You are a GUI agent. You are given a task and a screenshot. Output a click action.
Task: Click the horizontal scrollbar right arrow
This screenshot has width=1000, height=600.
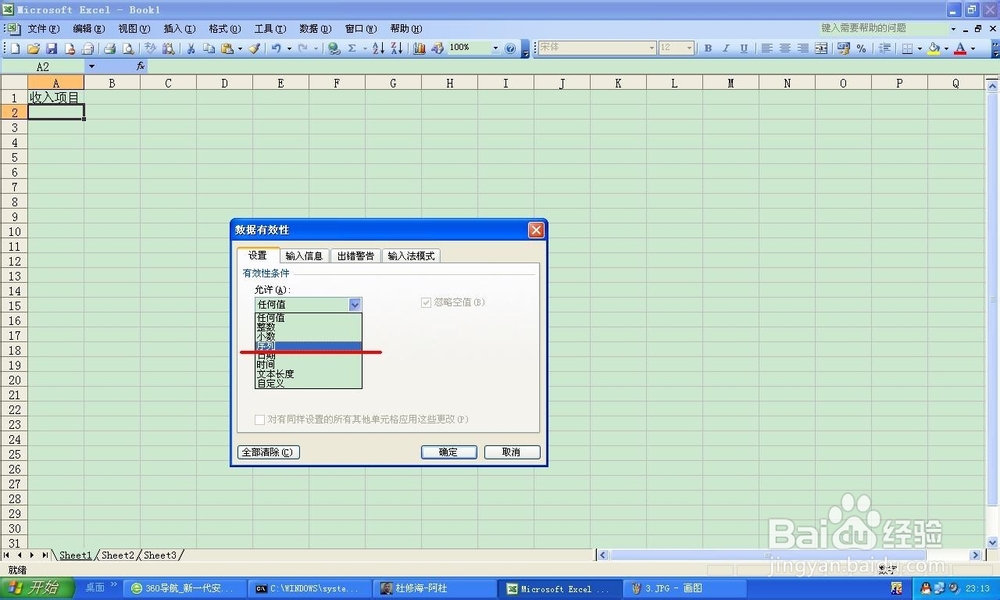[x=974, y=555]
